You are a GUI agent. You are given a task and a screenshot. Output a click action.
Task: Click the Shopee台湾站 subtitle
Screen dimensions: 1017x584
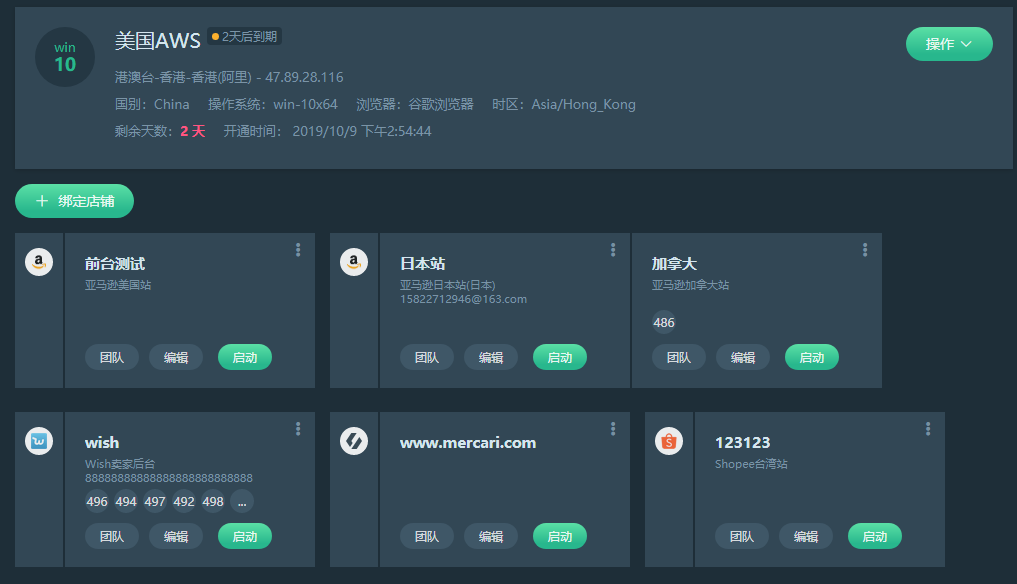(751, 464)
